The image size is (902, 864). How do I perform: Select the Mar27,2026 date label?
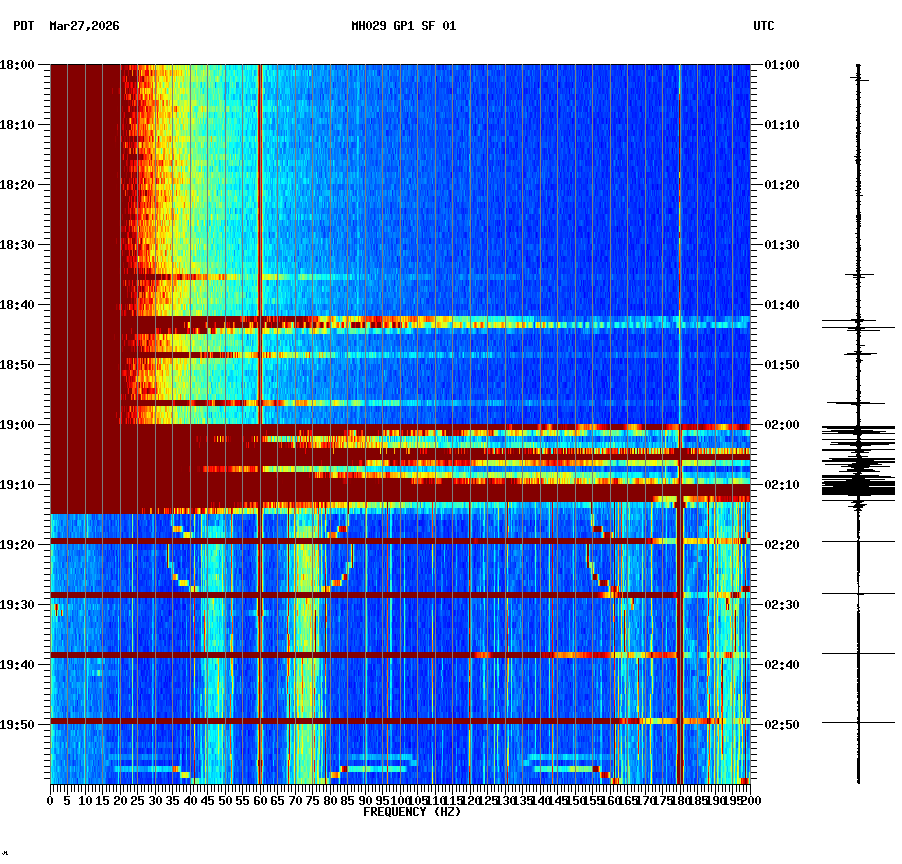[x=83, y=28]
